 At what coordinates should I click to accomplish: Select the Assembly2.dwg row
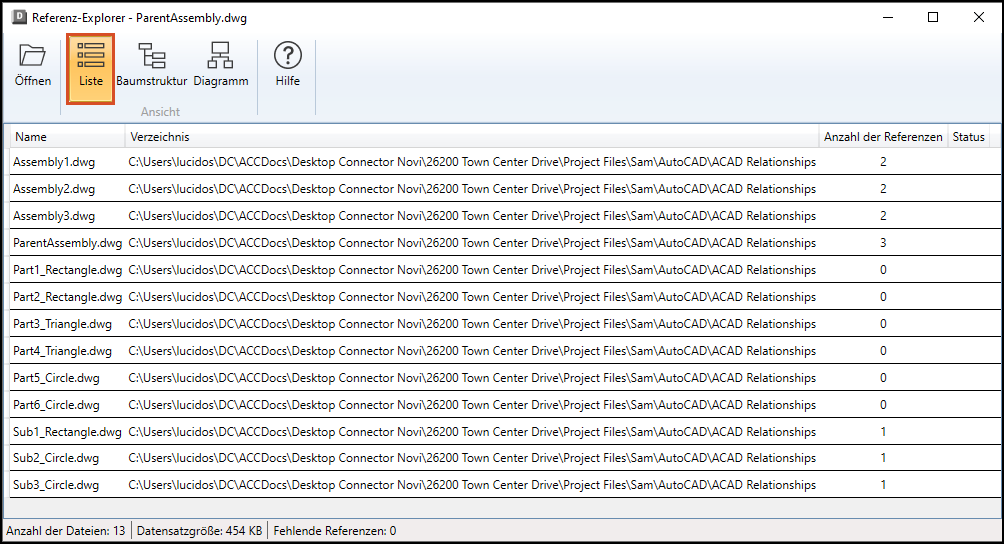click(x=505, y=189)
